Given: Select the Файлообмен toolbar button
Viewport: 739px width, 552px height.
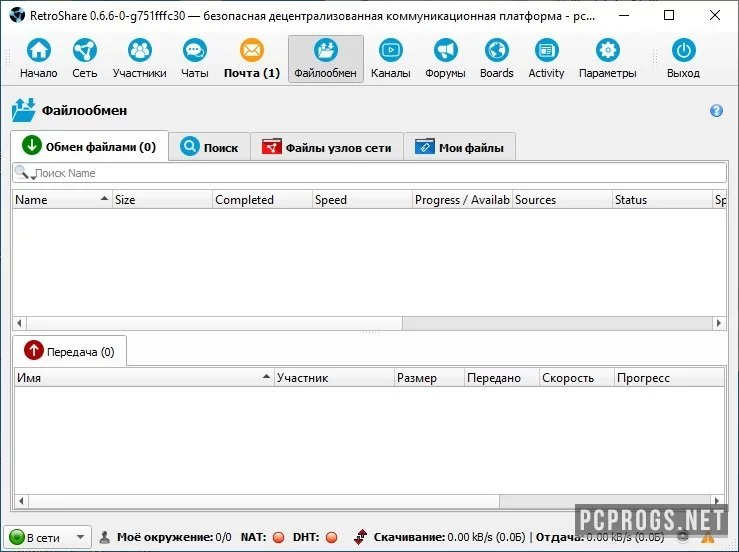Looking at the screenshot, I should click(x=326, y=59).
